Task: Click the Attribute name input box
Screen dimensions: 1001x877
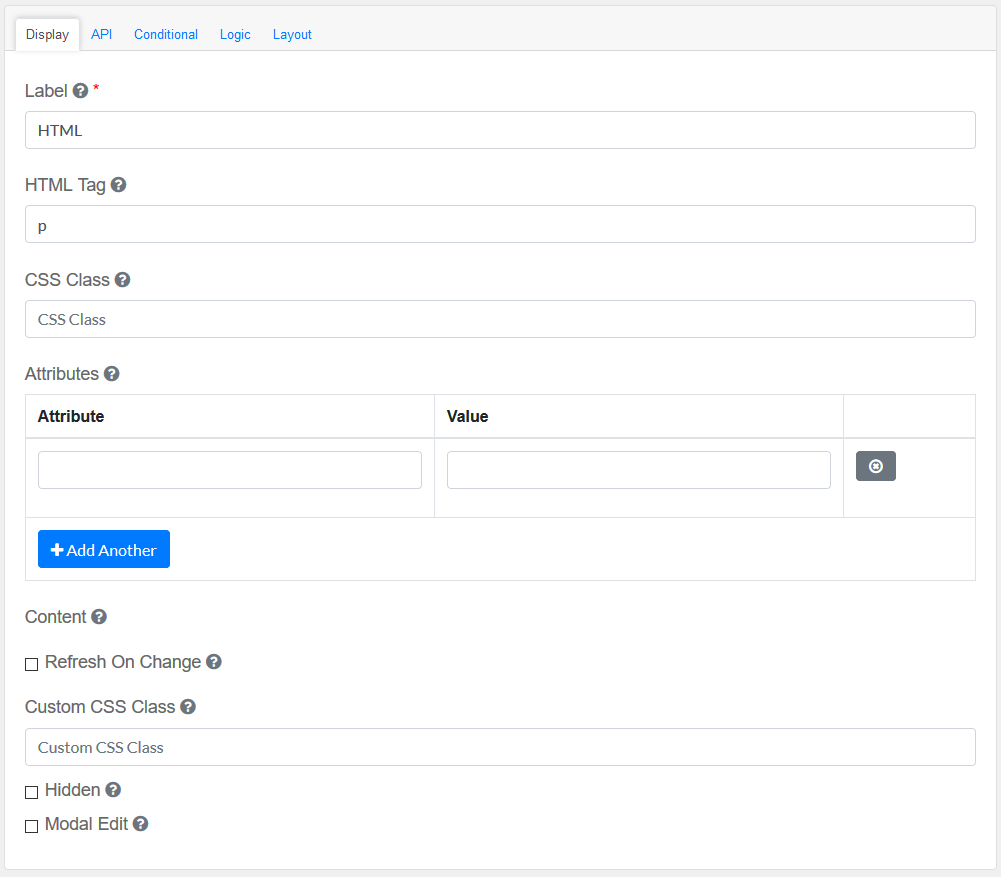Action: [x=230, y=470]
